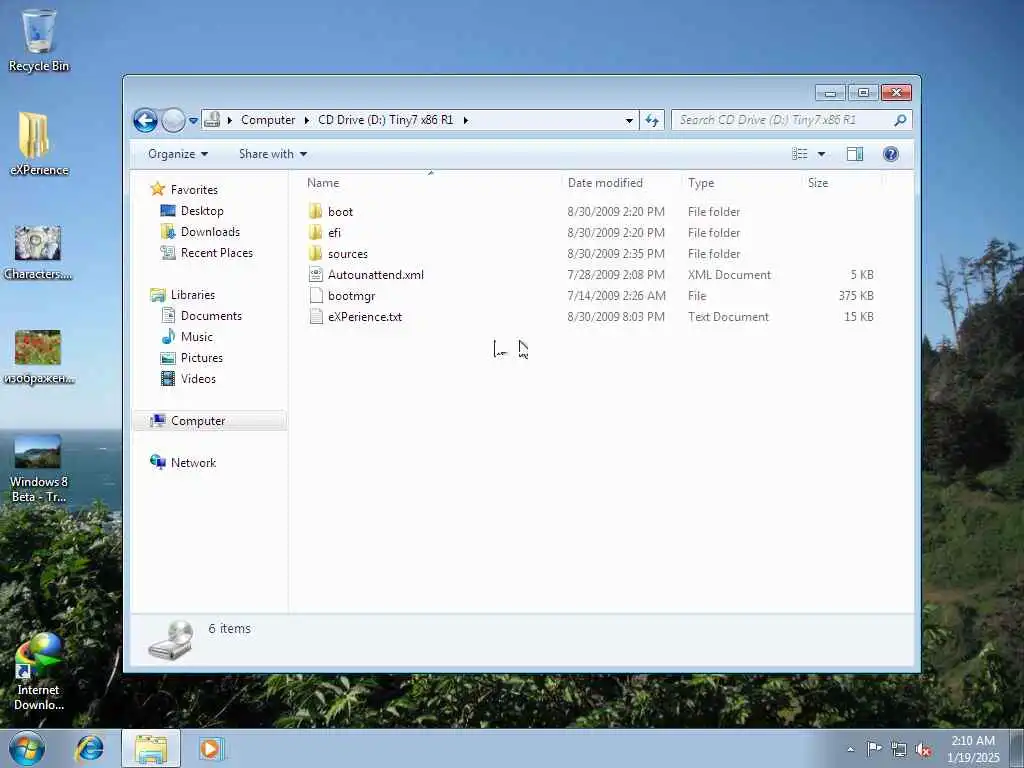The image size is (1024, 768).
Task: Open volume muted speaker icon
Action: pos(923,750)
